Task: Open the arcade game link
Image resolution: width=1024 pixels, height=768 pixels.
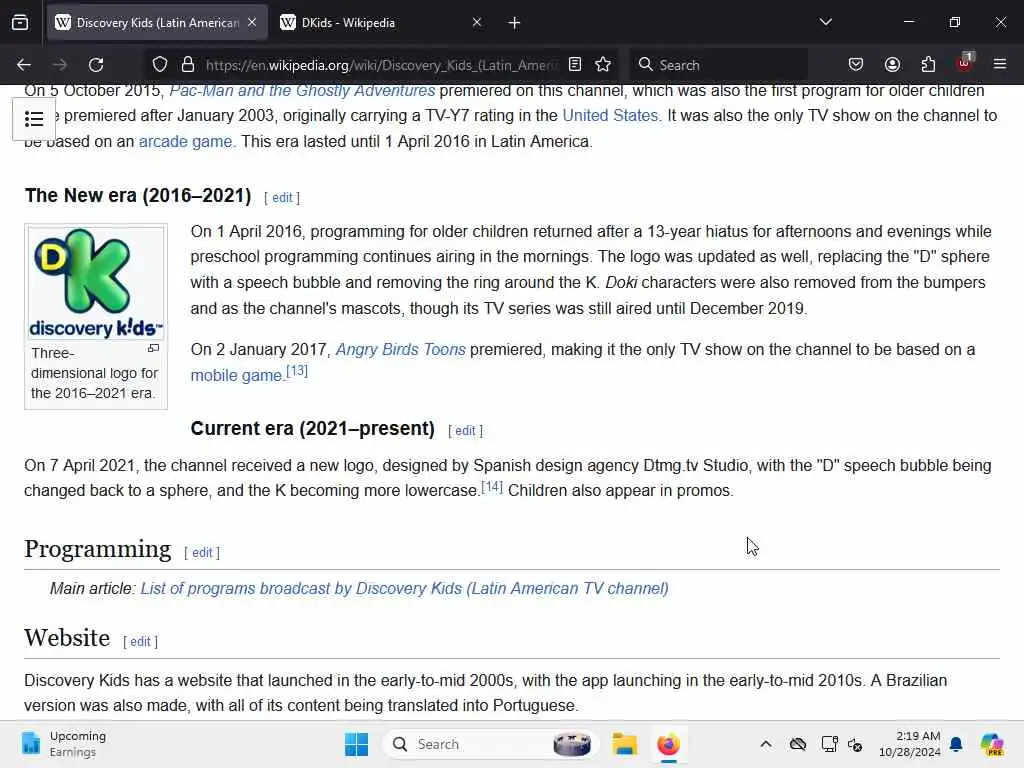Action: (185, 142)
